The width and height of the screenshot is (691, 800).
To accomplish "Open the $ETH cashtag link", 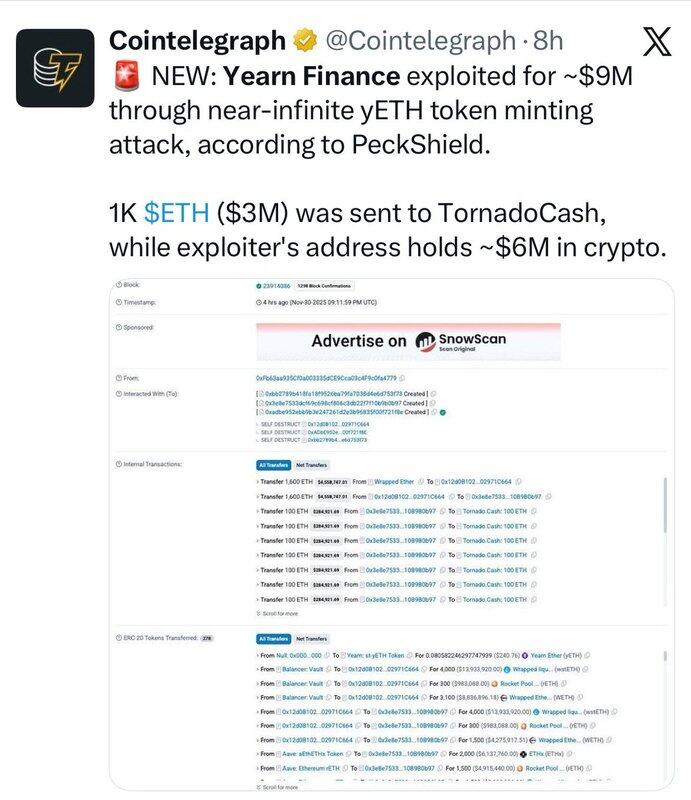I will tap(178, 215).
